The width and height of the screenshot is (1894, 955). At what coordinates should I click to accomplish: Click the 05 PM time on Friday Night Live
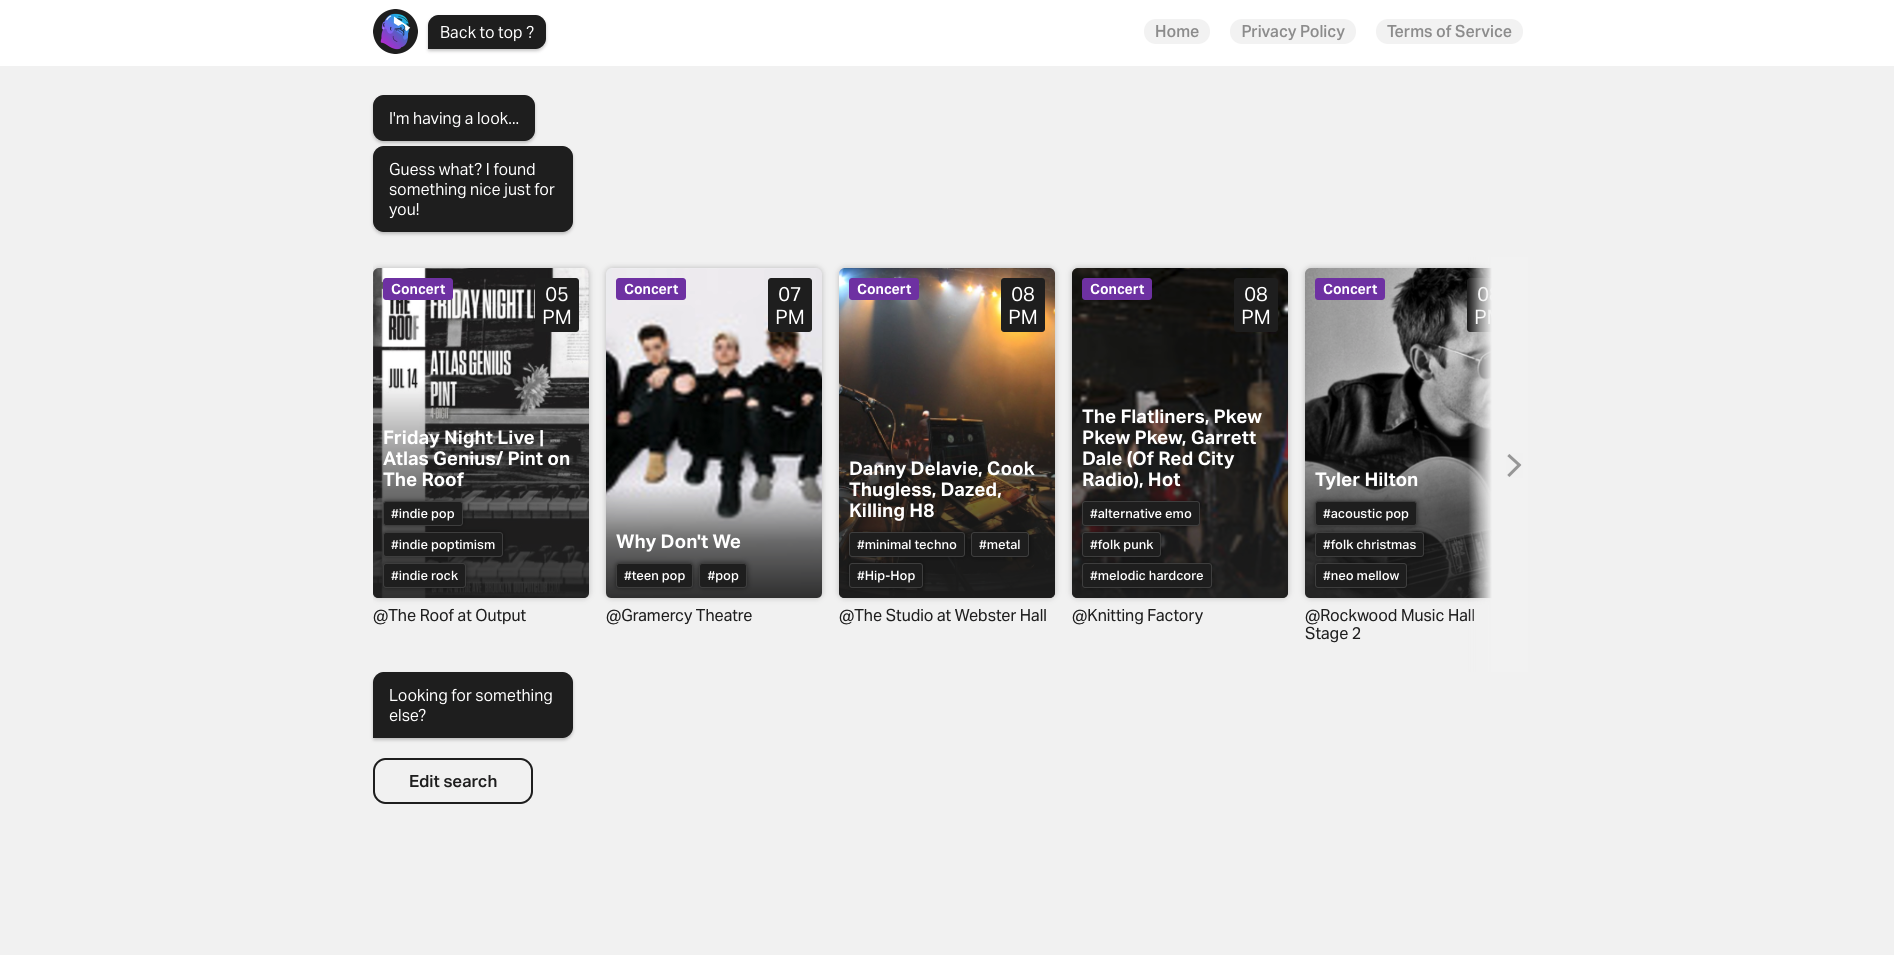557,305
